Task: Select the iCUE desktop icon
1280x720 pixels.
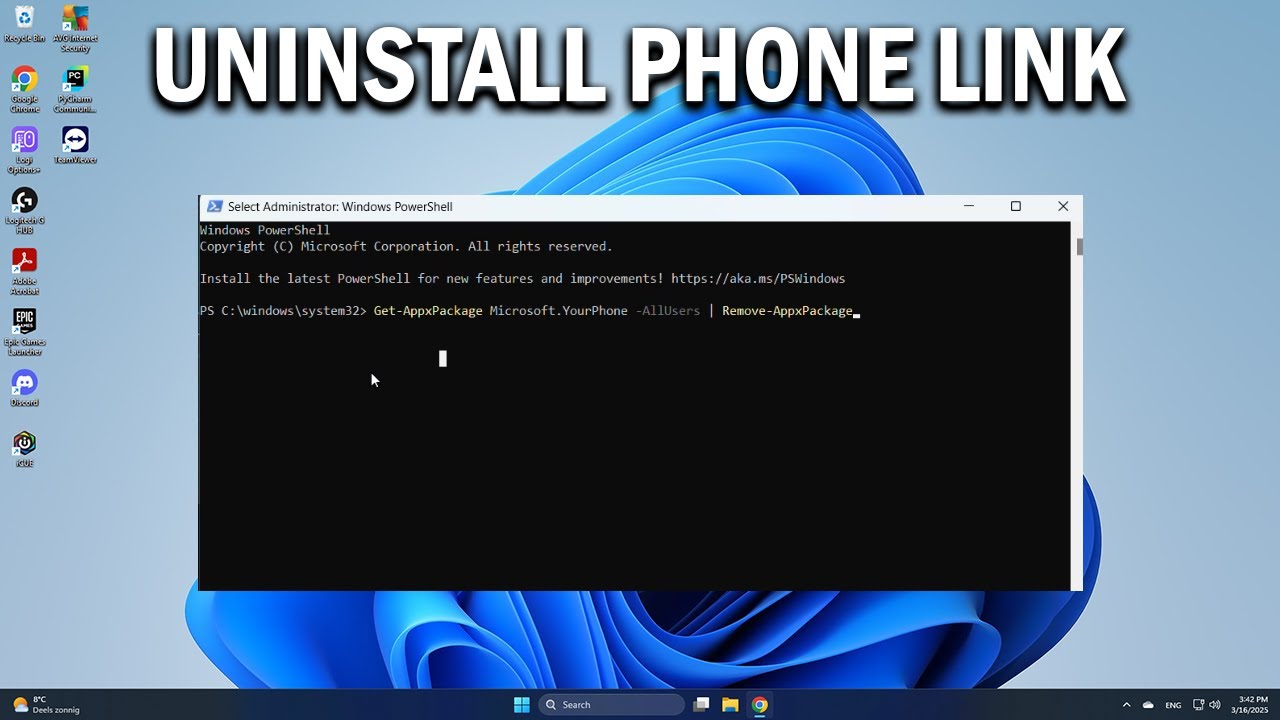Action: (x=24, y=449)
